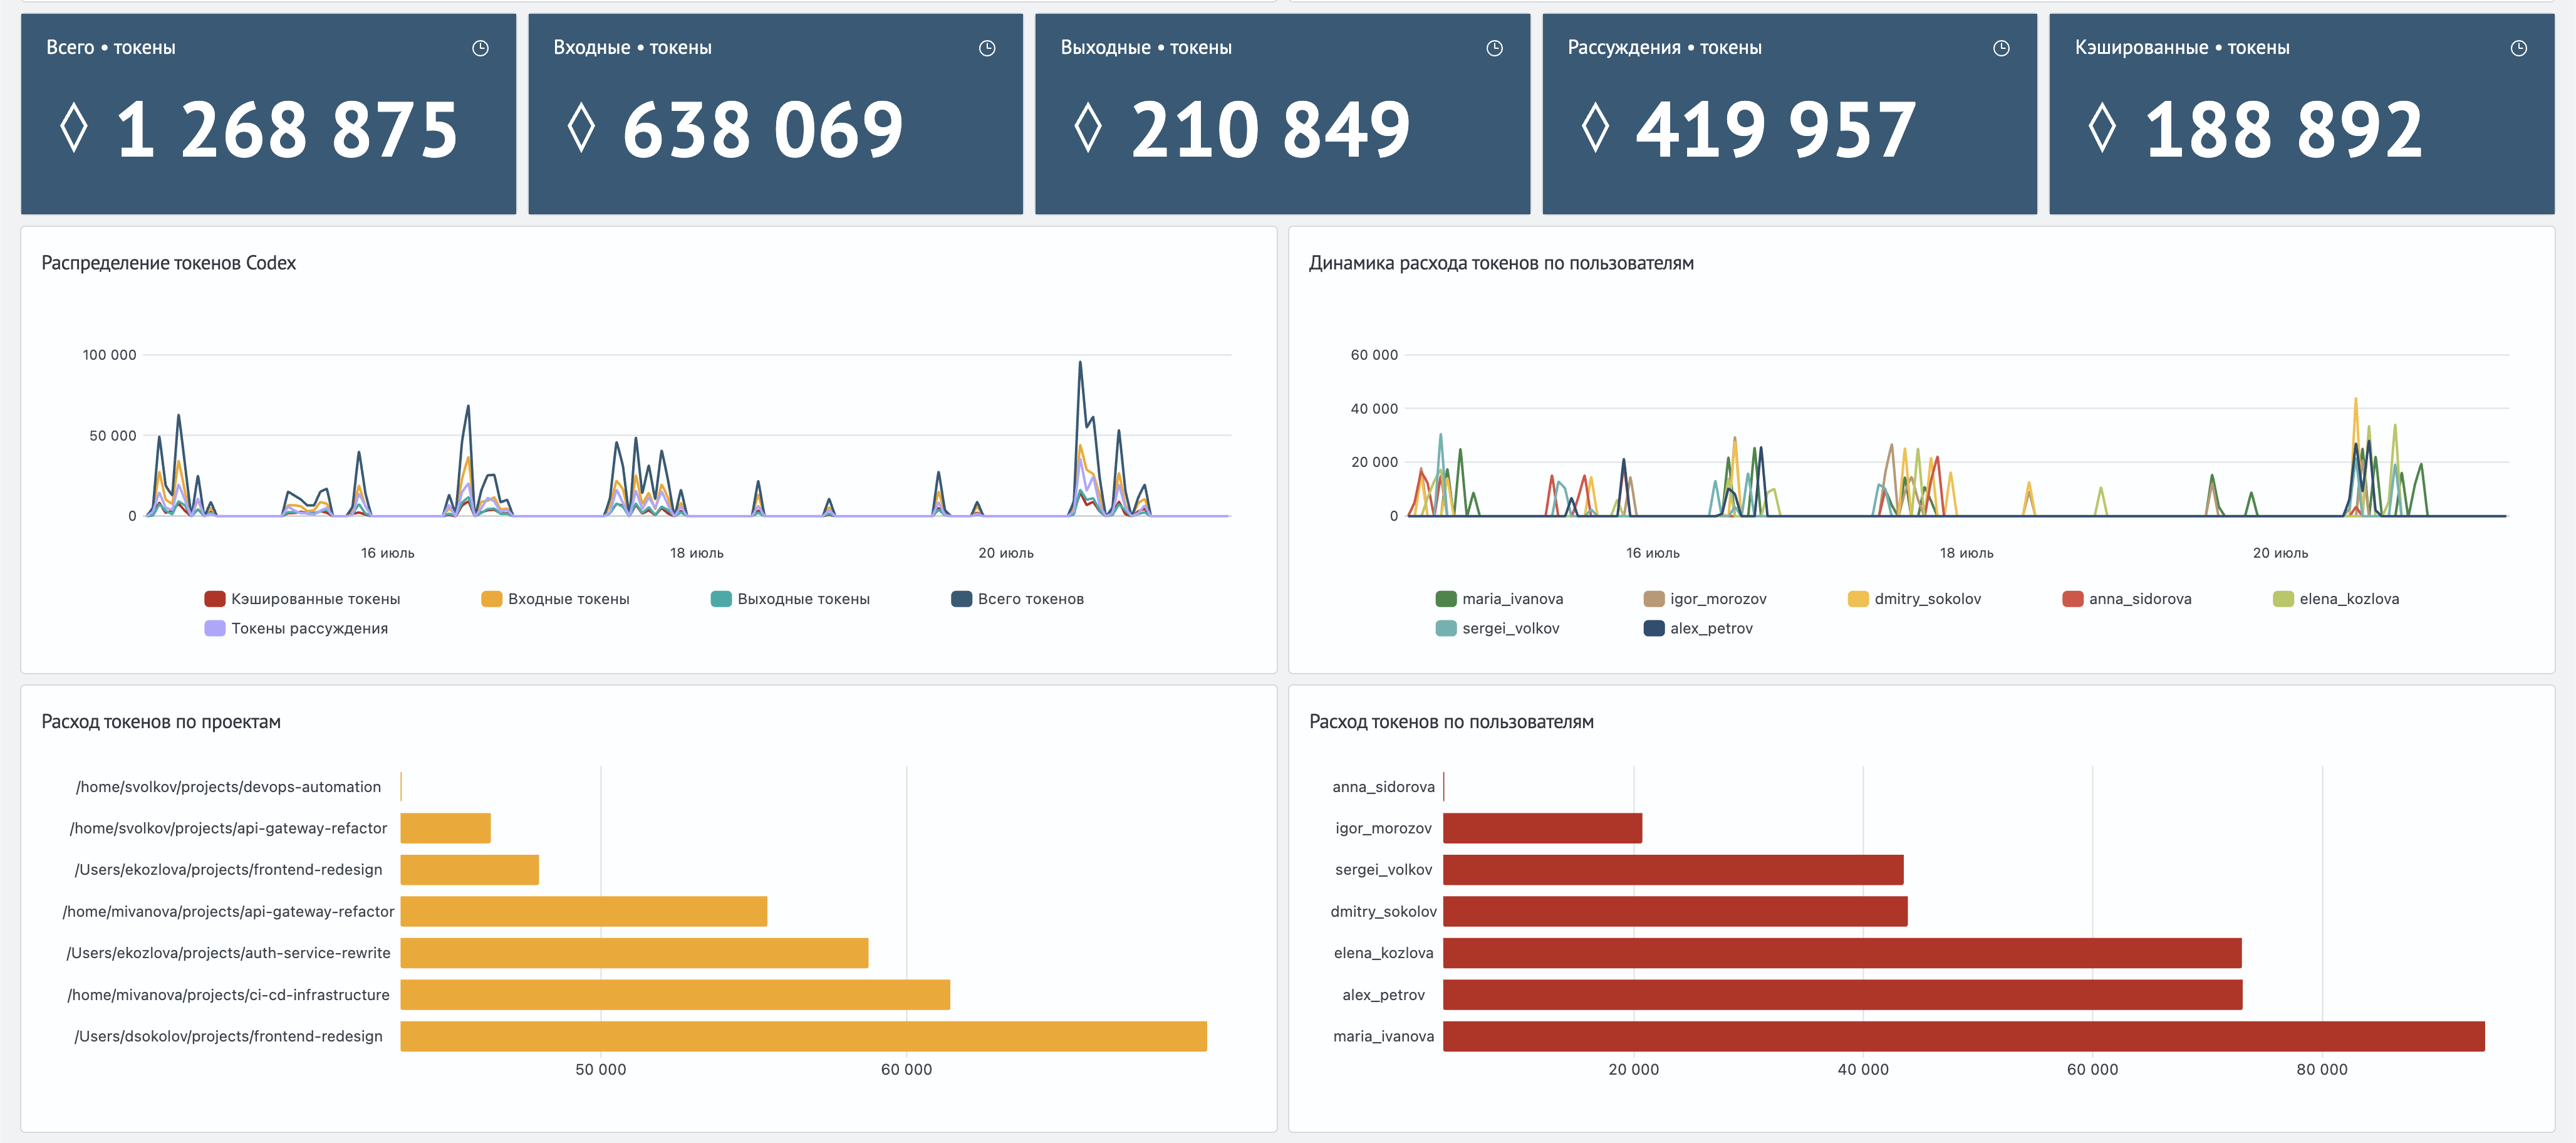Image resolution: width=2576 pixels, height=1143 pixels.
Task: Click the elena_kozlova bar in user spending chart
Action: click(1842, 953)
